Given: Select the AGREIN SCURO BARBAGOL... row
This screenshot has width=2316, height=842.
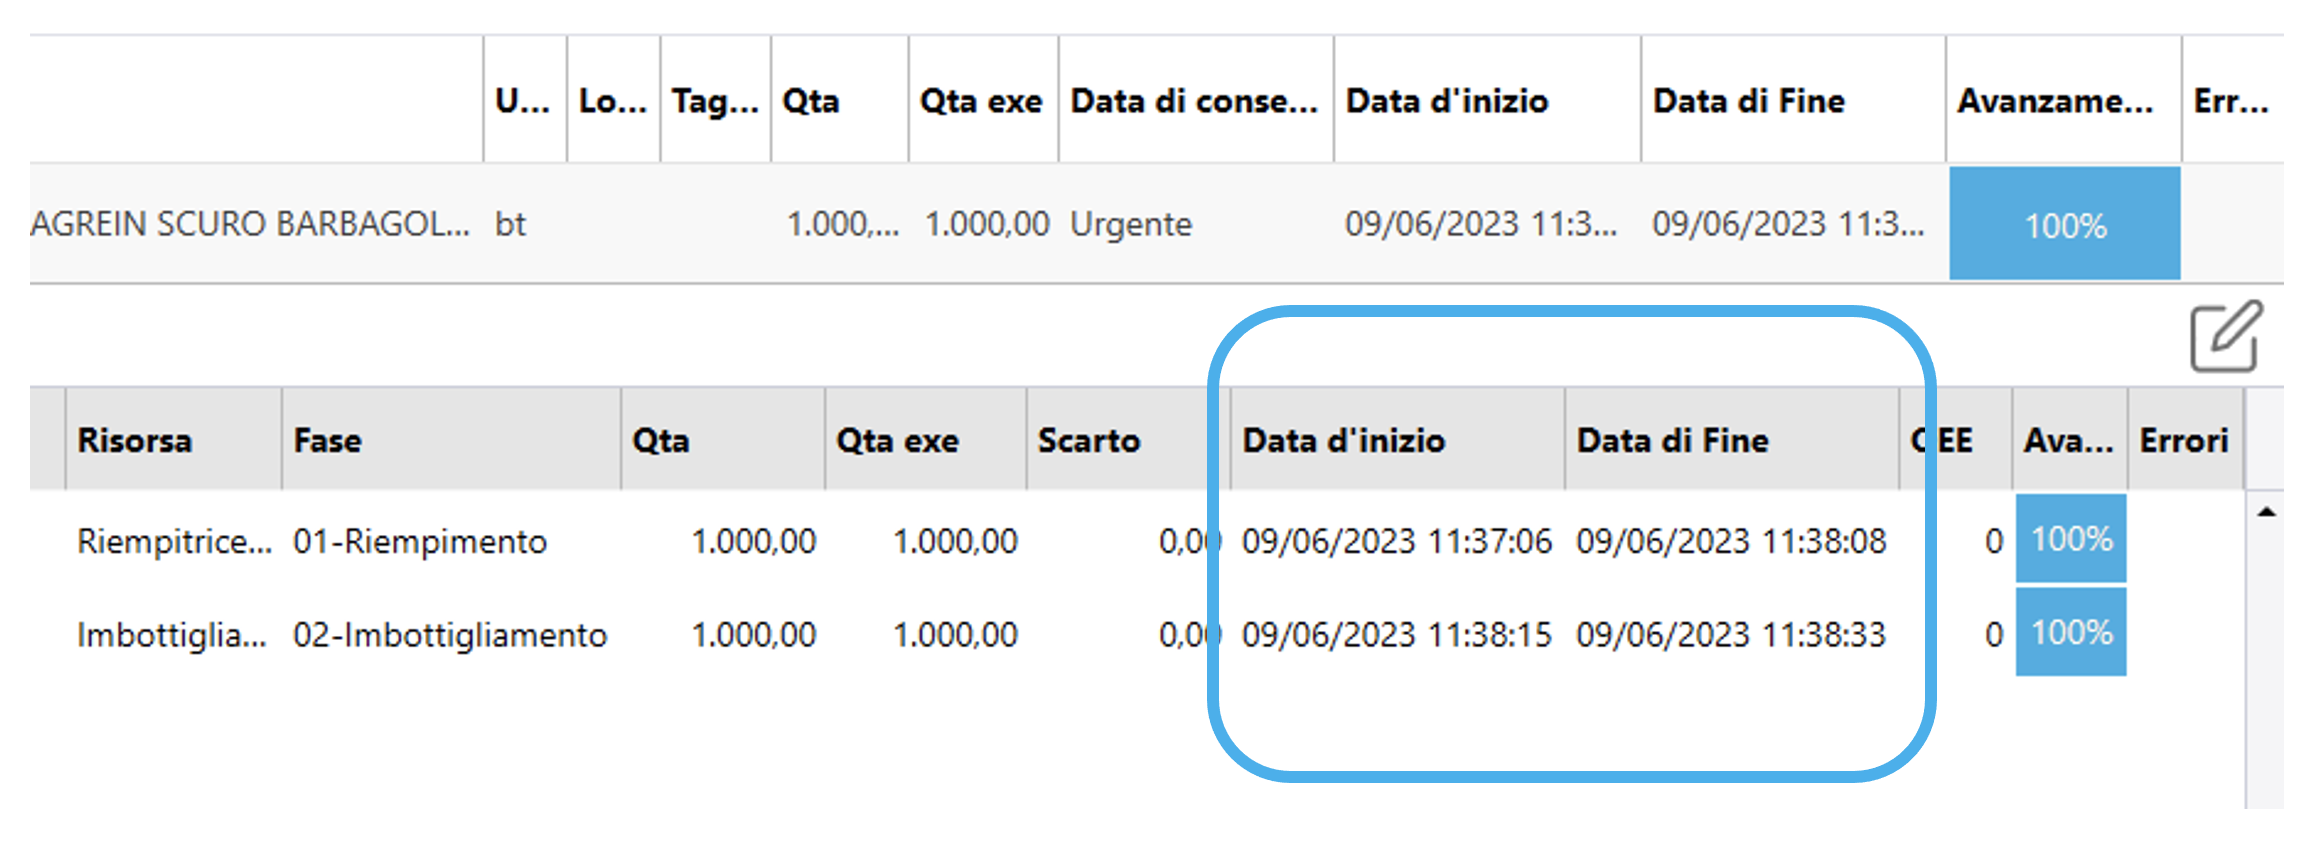Looking at the screenshot, I should click(x=1156, y=224).
